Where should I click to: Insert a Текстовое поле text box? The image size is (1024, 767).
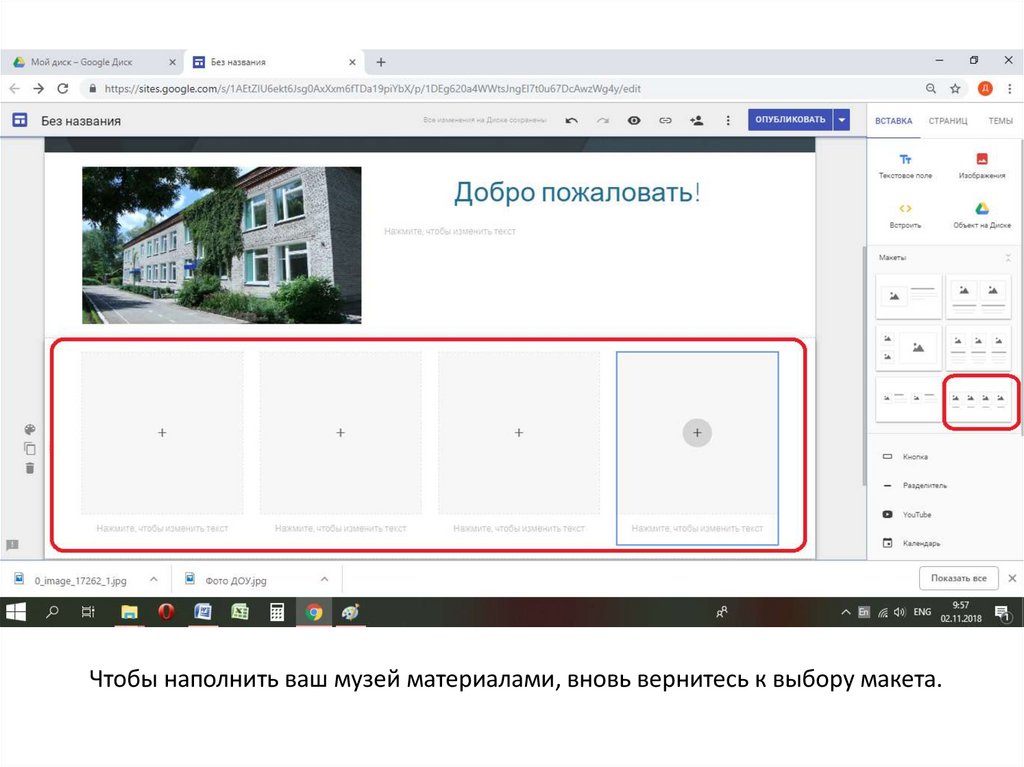click(905, 165)
